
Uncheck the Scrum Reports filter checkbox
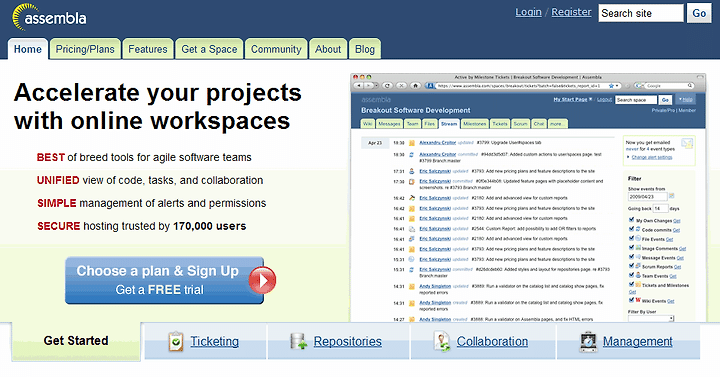point(631,265)
